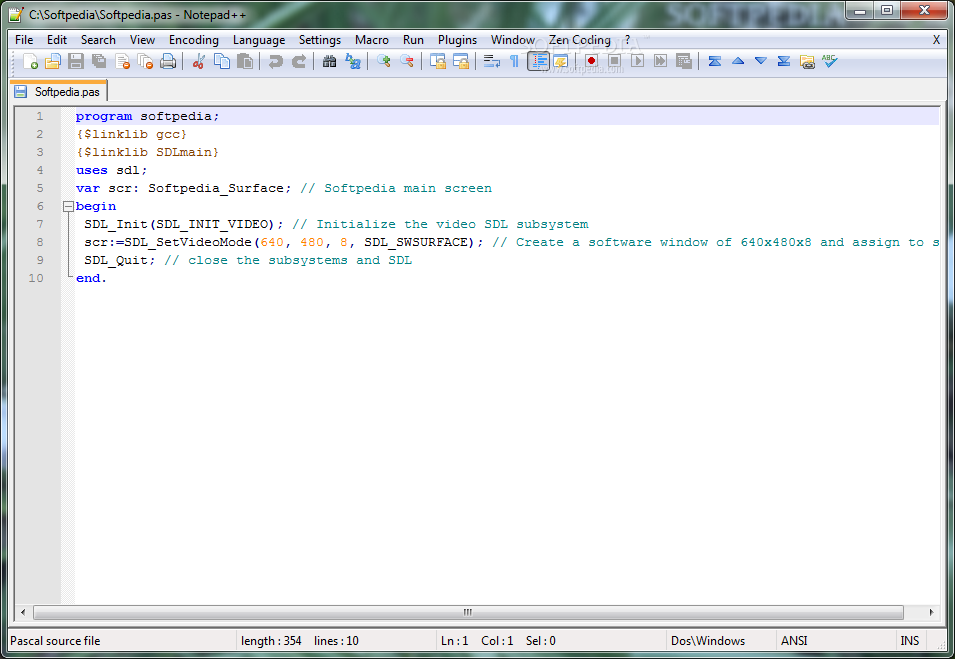Click 'Dos\Windows' in status bar

(708, 641)
